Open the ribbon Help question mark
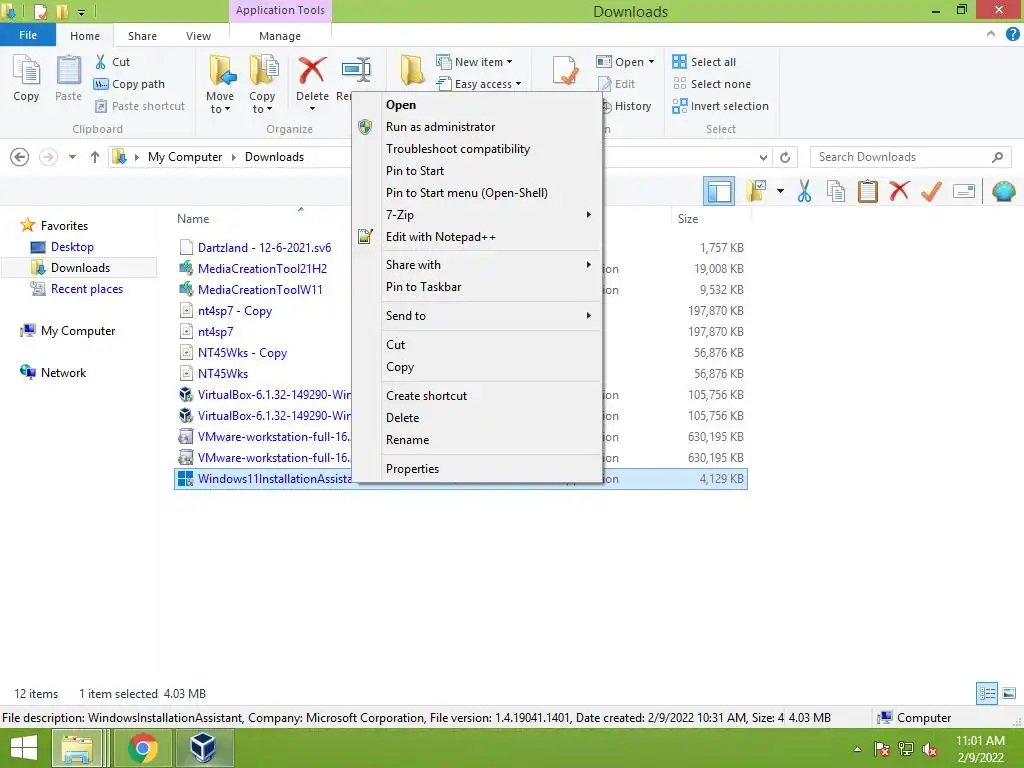This screenshot has height=768, width=1024. [x=1012, y=35]
